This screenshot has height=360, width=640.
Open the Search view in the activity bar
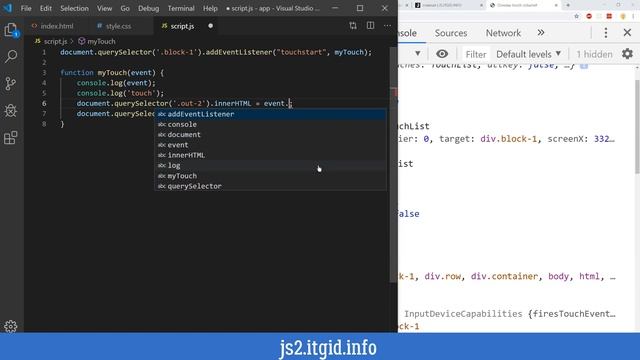tap(11, 56)
